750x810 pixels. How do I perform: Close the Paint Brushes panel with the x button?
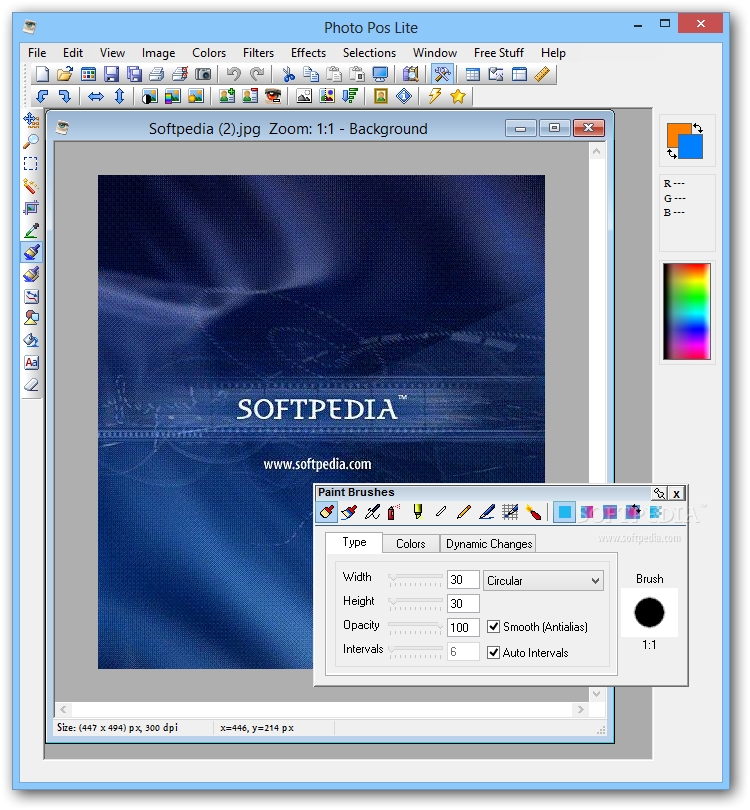click(676, 493)
